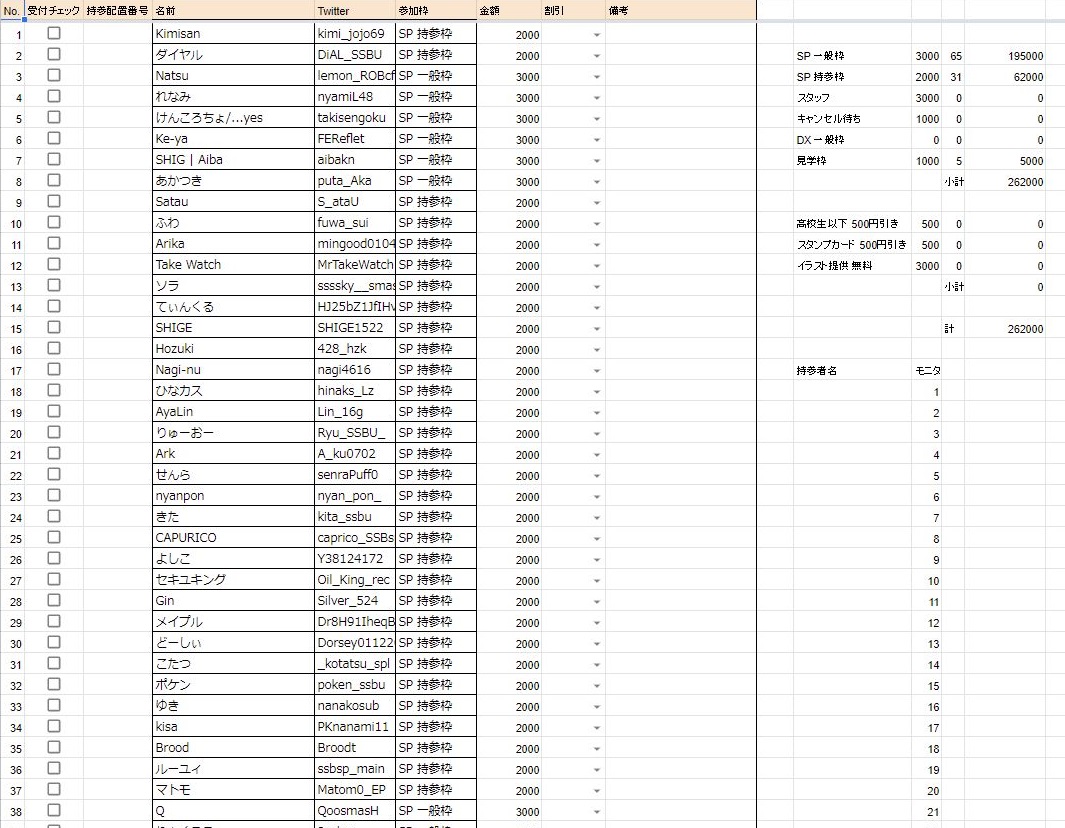Check the reception box for Kimisan
The width and height of the screenshot is (1065, 828).
point(54,33)
